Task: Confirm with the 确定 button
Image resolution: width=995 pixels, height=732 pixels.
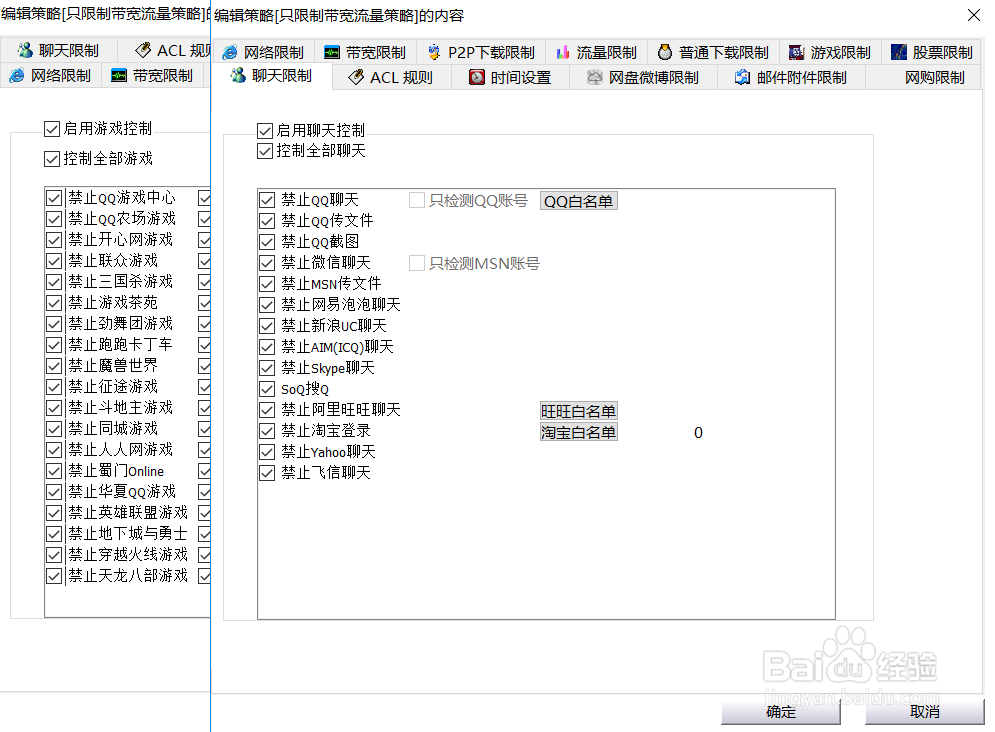Action: 781,712
